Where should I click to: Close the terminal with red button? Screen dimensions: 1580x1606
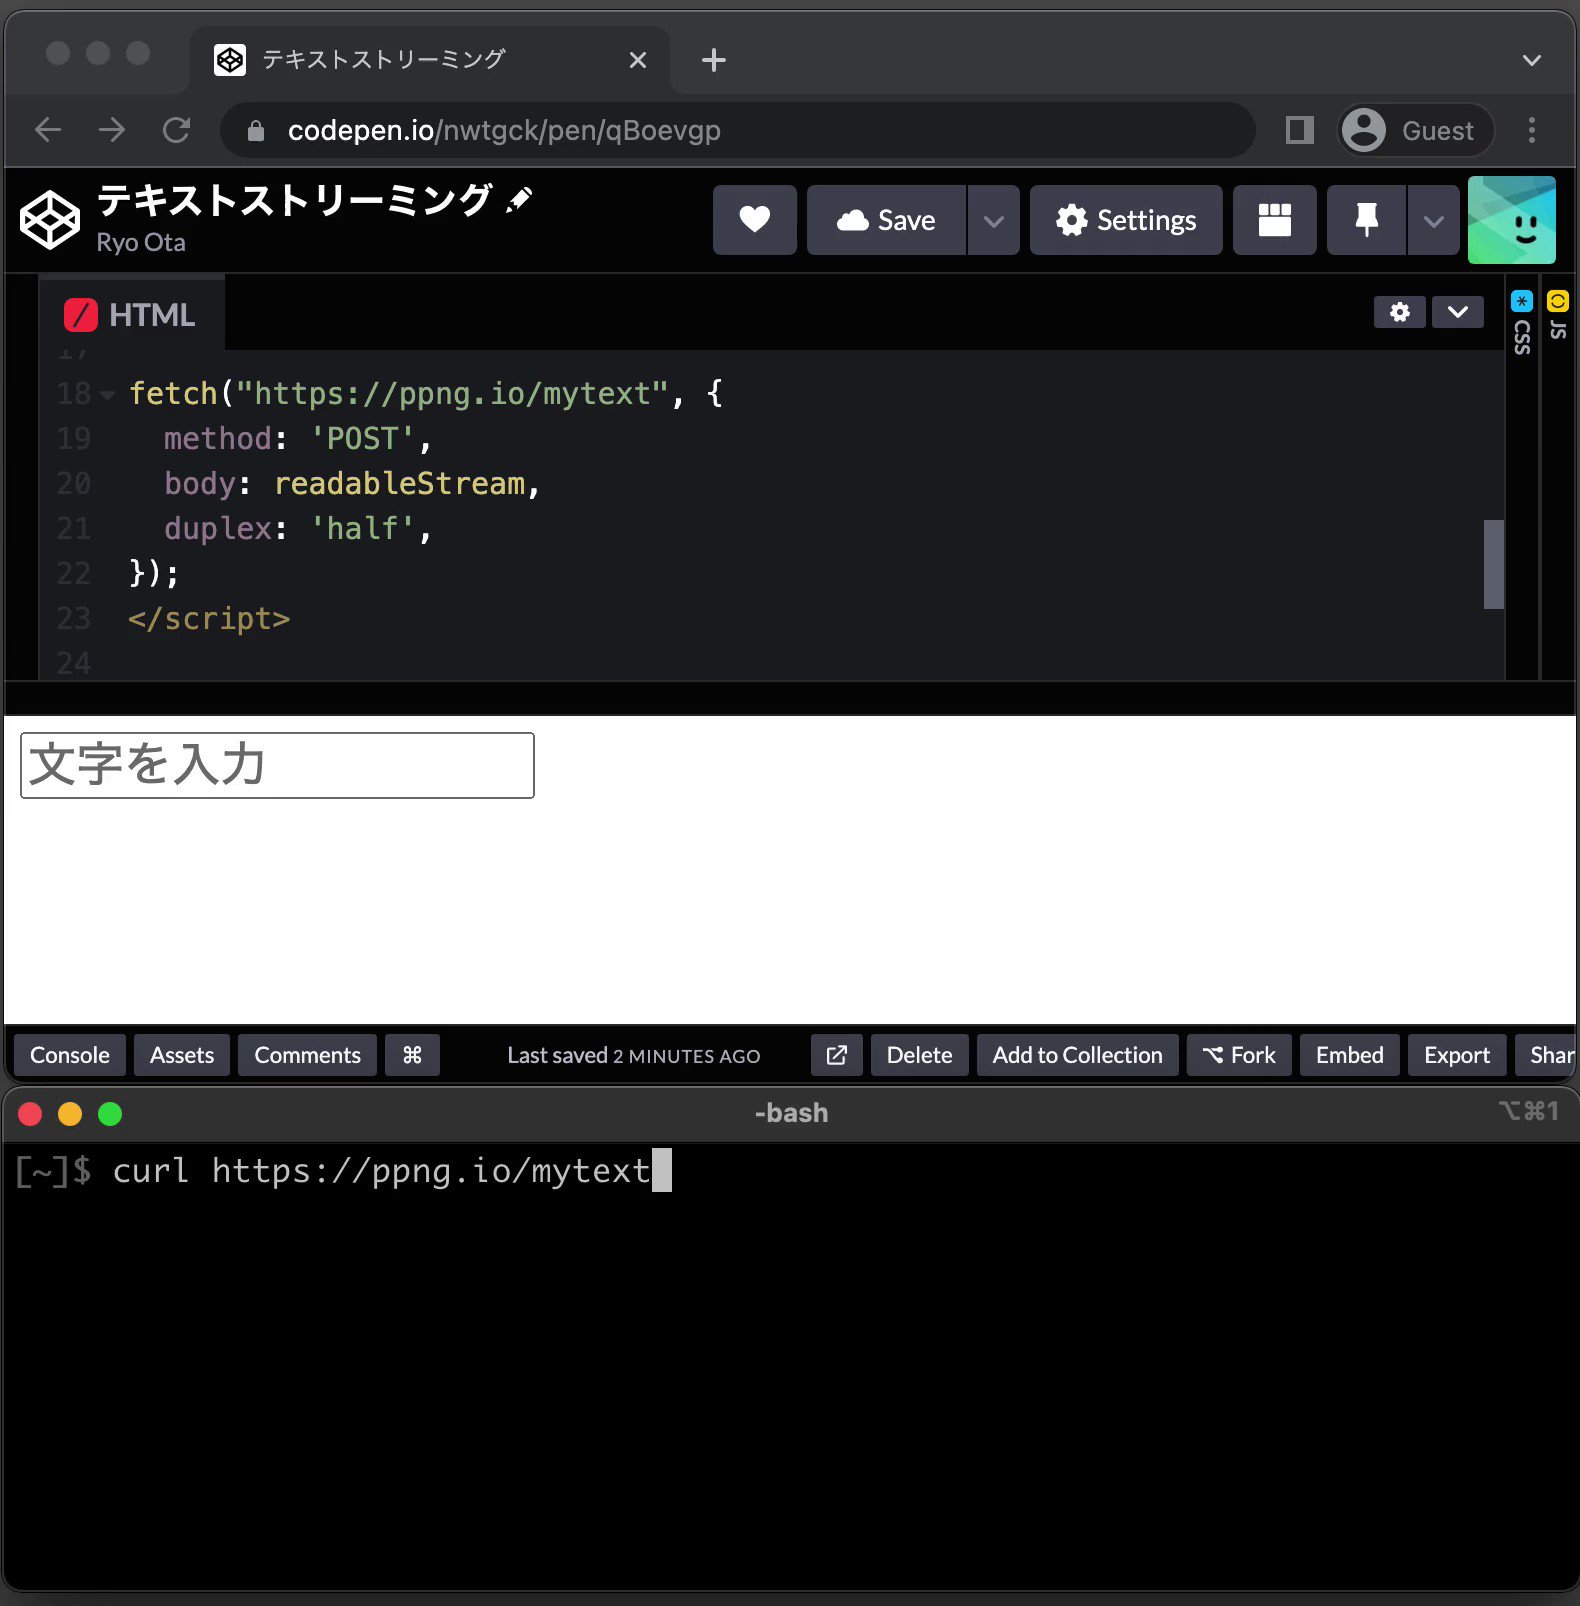pyautogui.click(x=30, y=1114)
